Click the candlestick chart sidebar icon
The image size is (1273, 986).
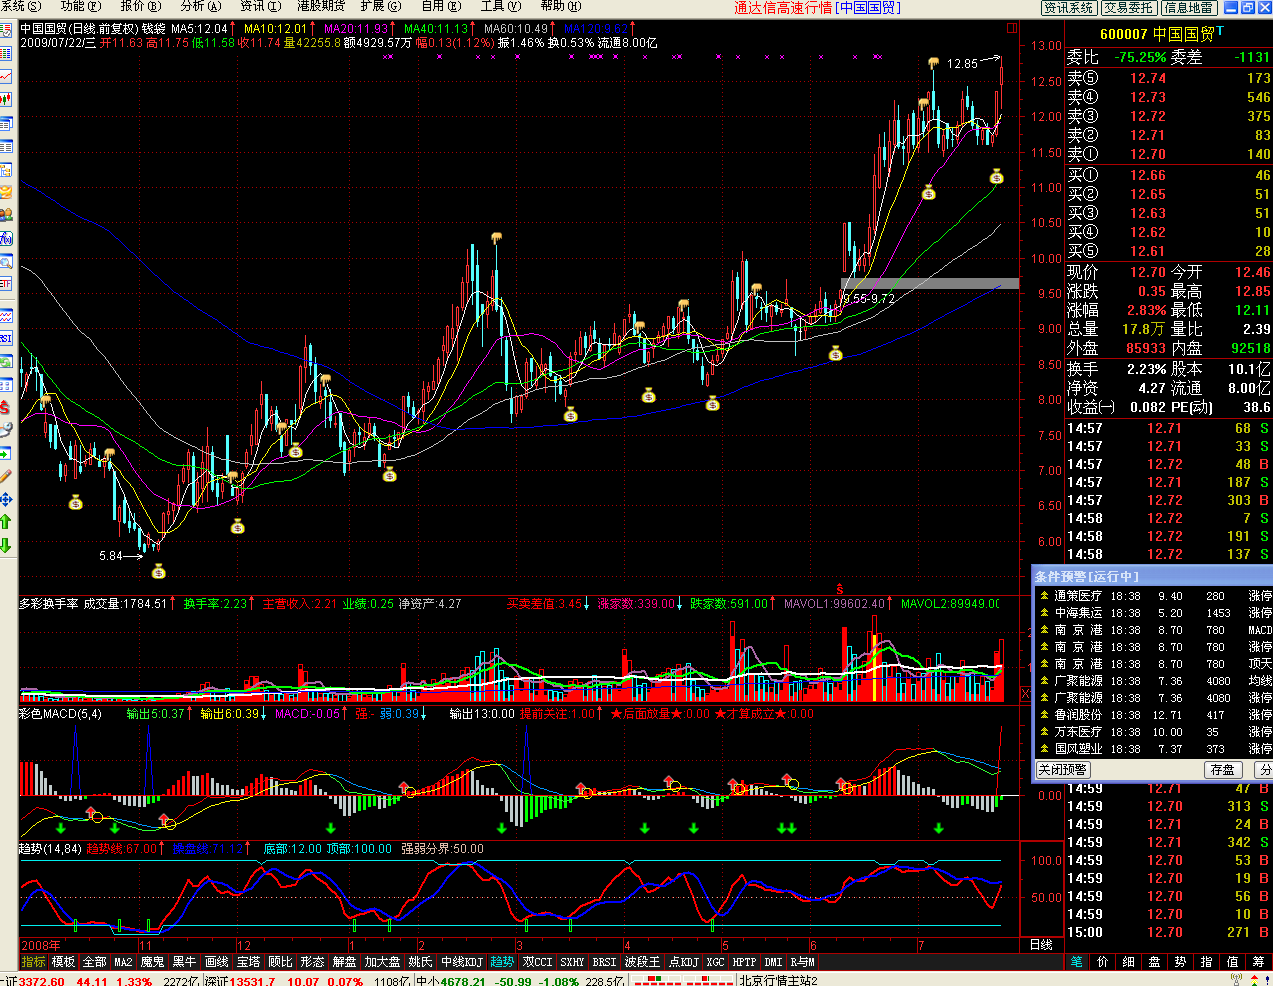[8, 99]
